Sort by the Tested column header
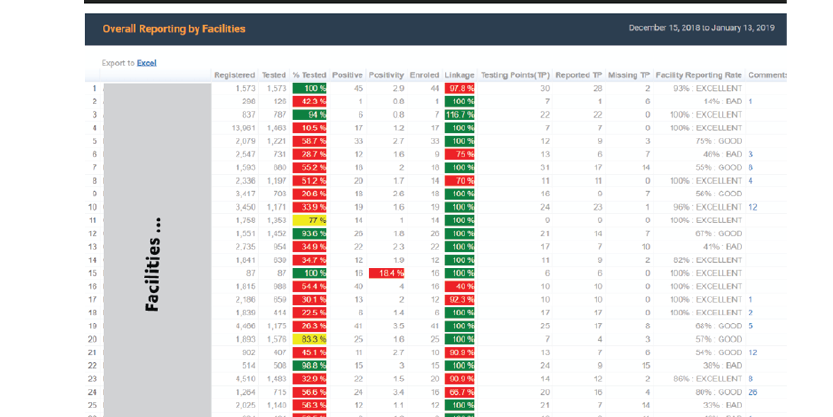The width and height of the screenshot is (833, 417). pos(273,75)
